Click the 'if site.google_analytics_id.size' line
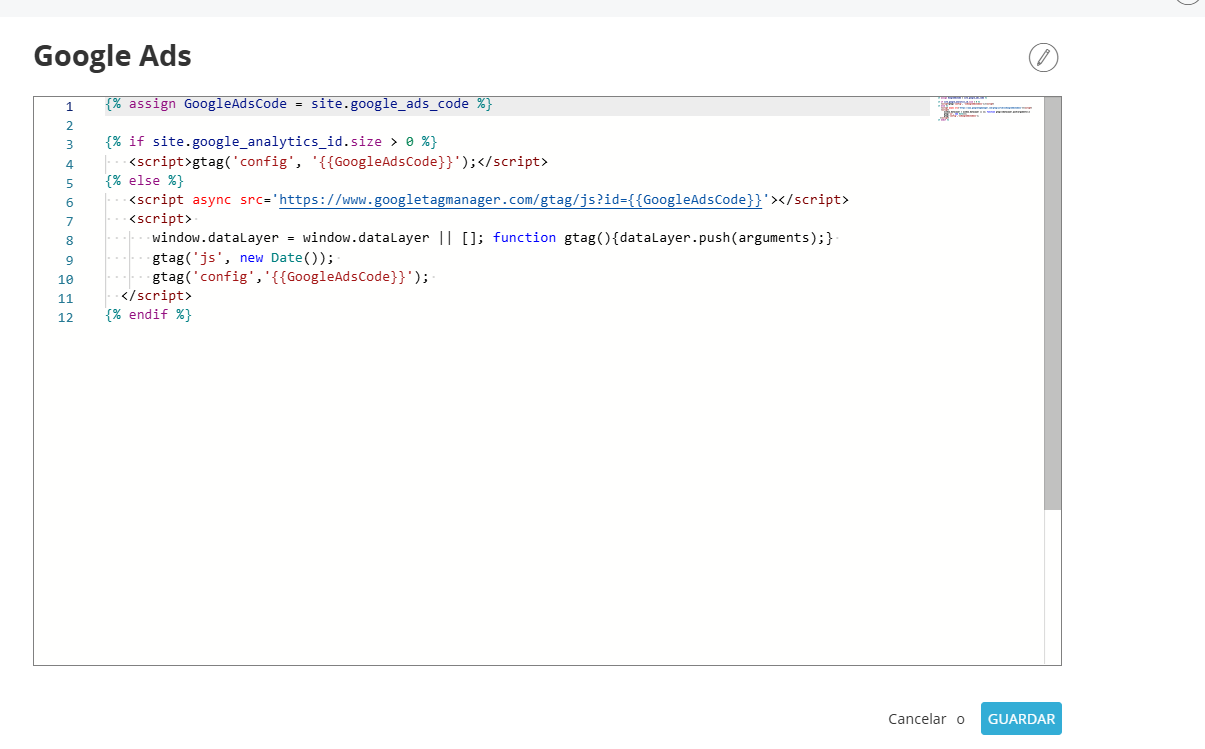 271,142
